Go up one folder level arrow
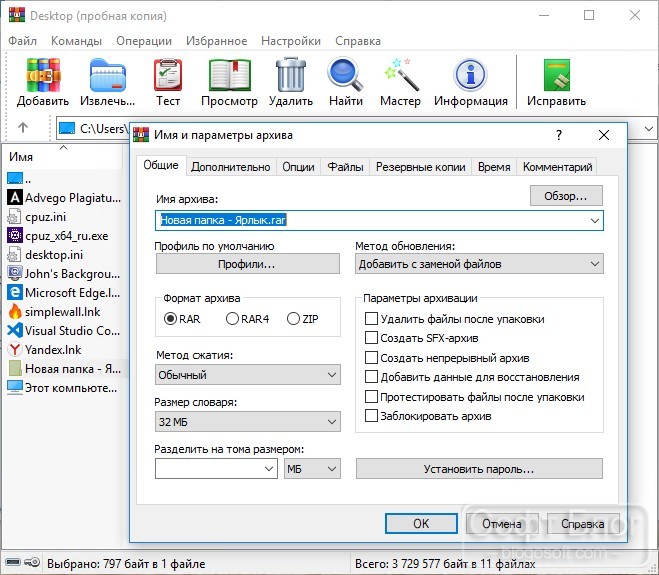 [23, 127]
